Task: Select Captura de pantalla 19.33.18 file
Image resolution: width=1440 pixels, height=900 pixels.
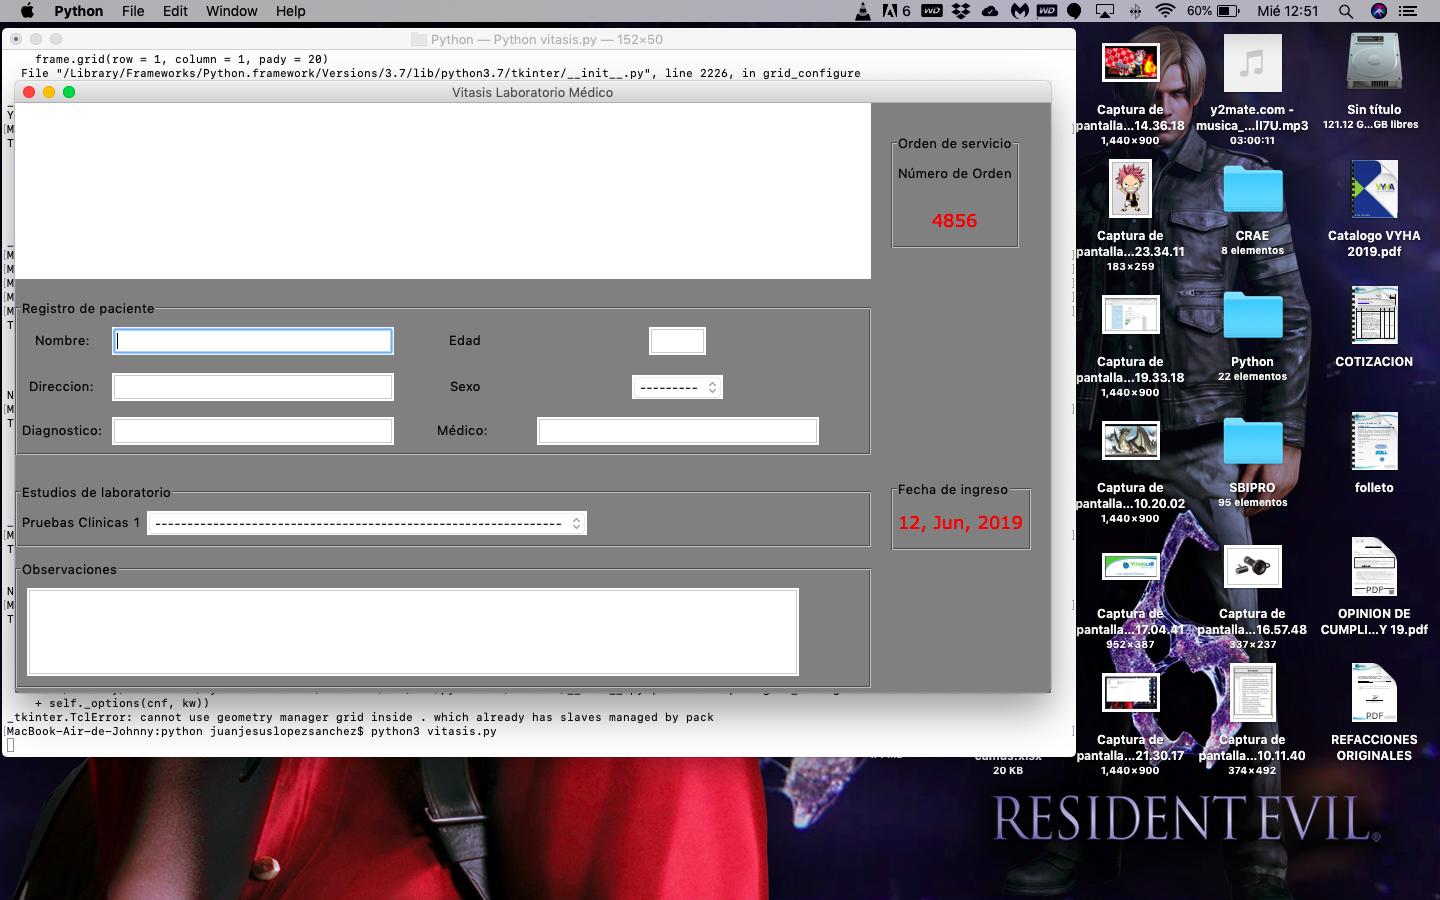Action: click(x=1130, y=315)
